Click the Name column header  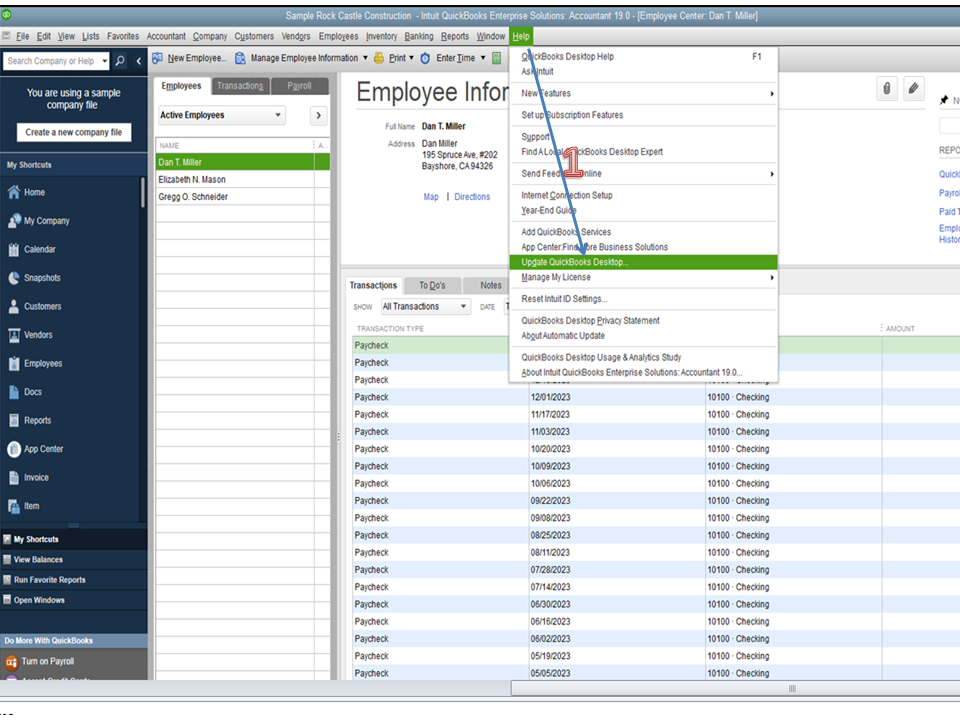click(x=236, y=145)
